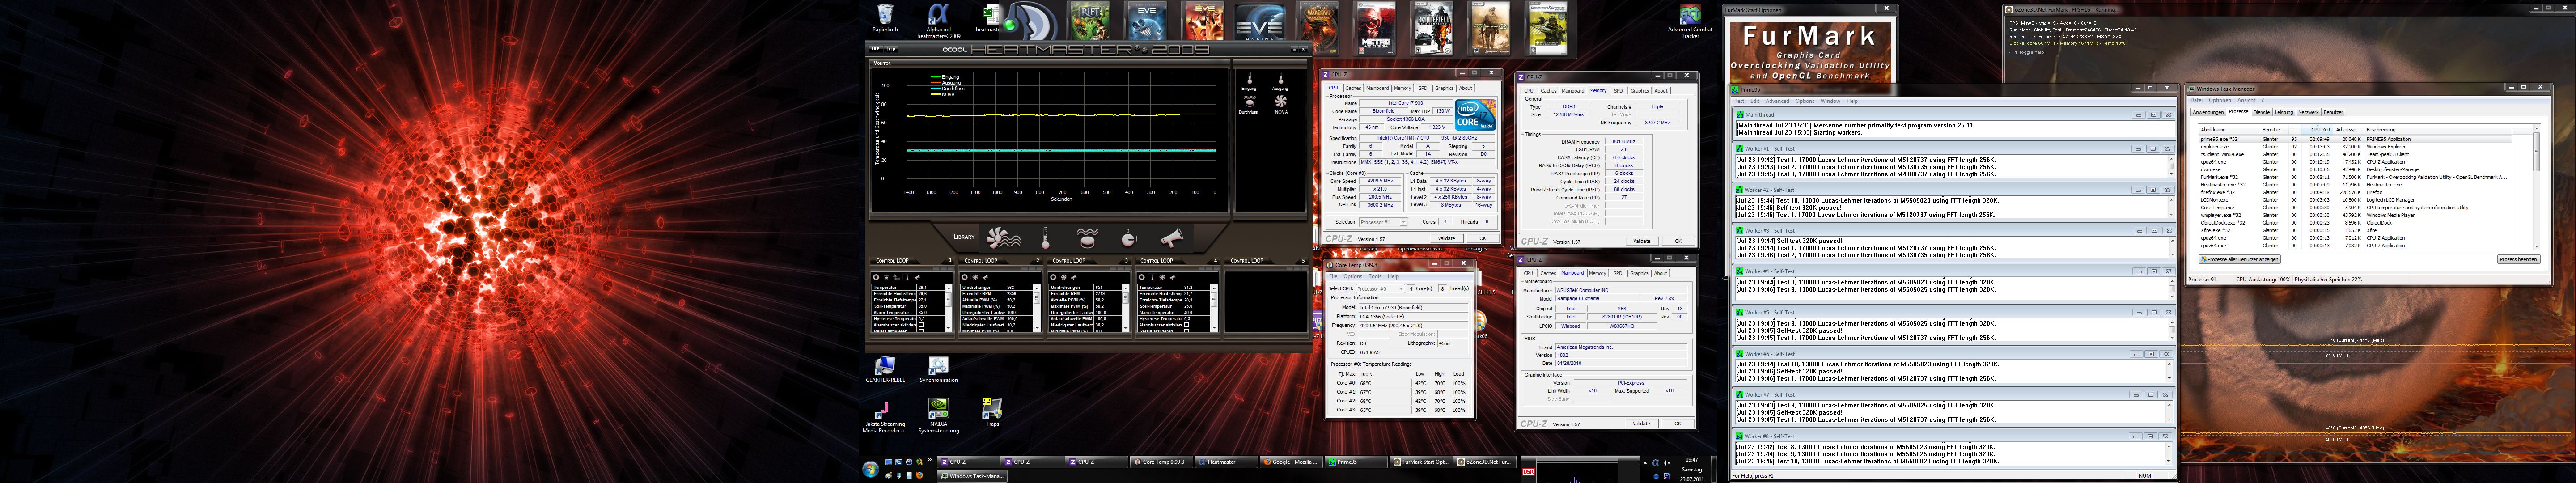
Task: Open Ansicht menu in Task-Manager
Action: coord(2246,100)
